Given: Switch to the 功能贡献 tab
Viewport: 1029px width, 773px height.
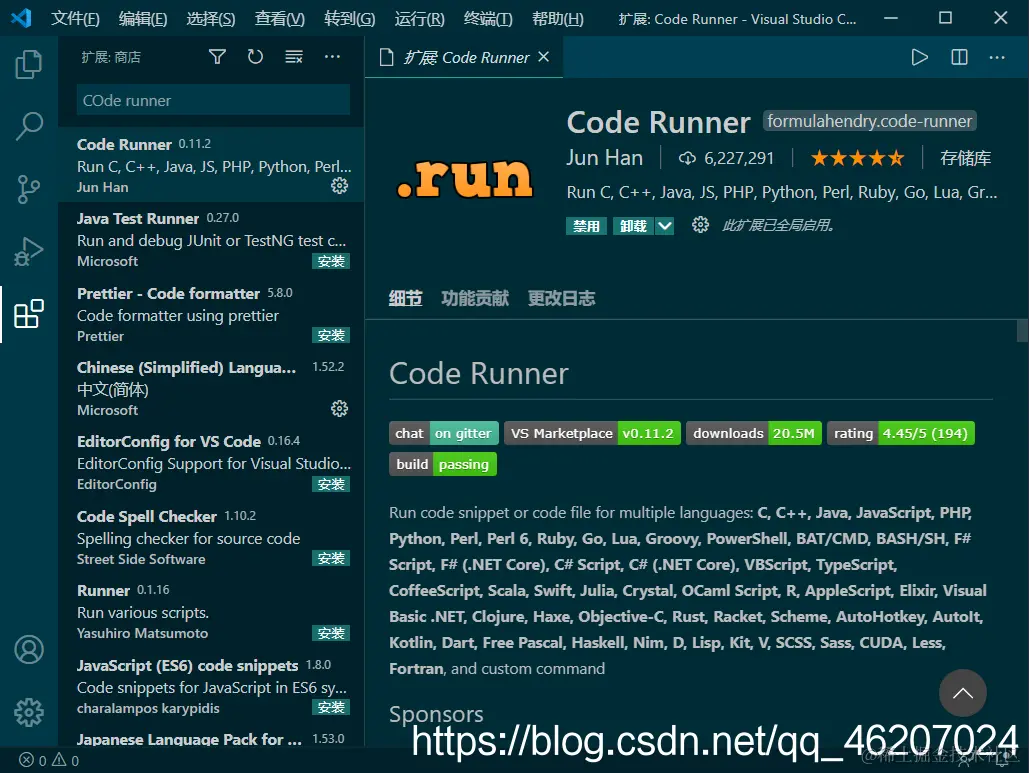Looking at the screenshot, I should click(x=475, y=299).
